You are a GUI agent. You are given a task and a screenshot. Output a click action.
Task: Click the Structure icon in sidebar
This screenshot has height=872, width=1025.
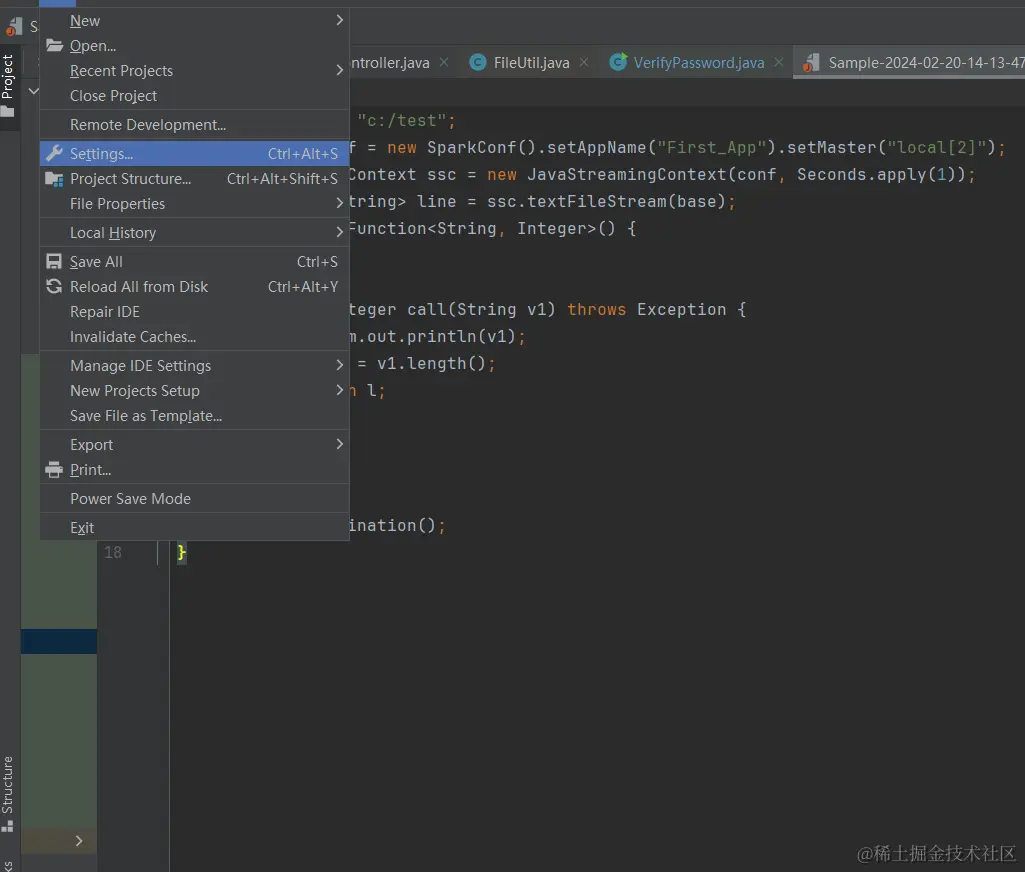[8, 826]
